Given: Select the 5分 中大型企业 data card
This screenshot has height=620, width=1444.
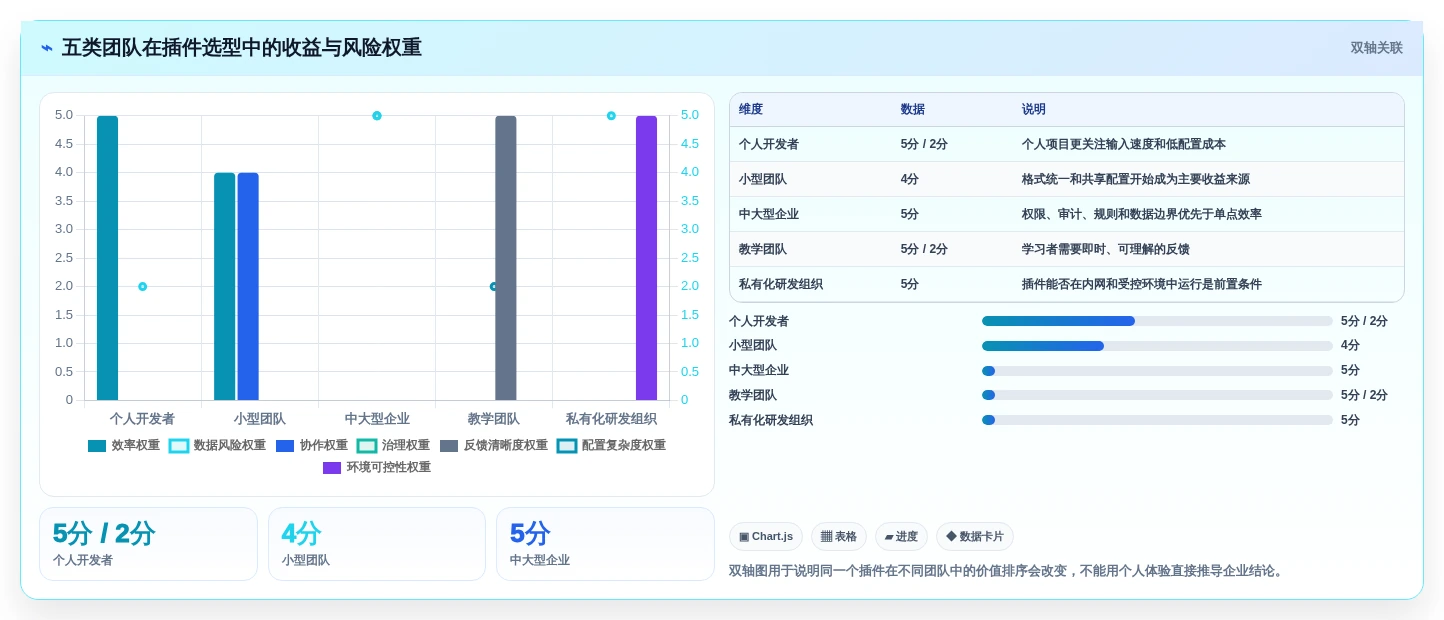Looking at the screenshot, I should click(x=605, y=544).
